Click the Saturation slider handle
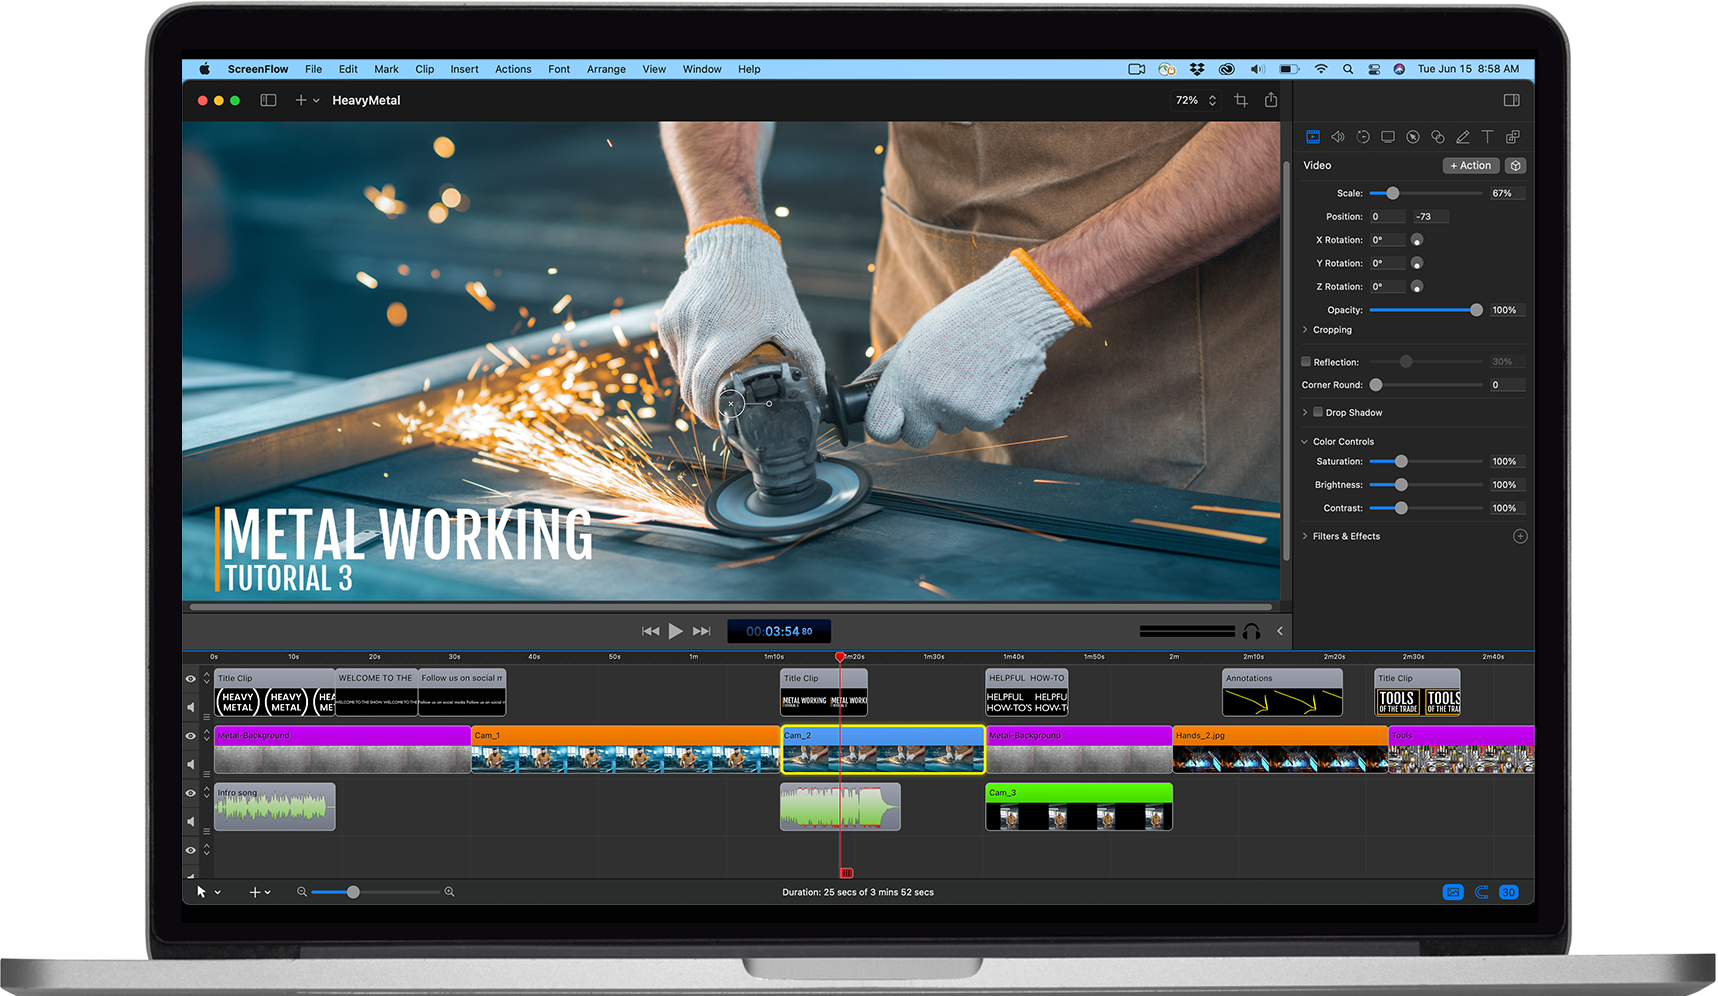This screenshot has width=1718, height=996. coord(1399,461)
